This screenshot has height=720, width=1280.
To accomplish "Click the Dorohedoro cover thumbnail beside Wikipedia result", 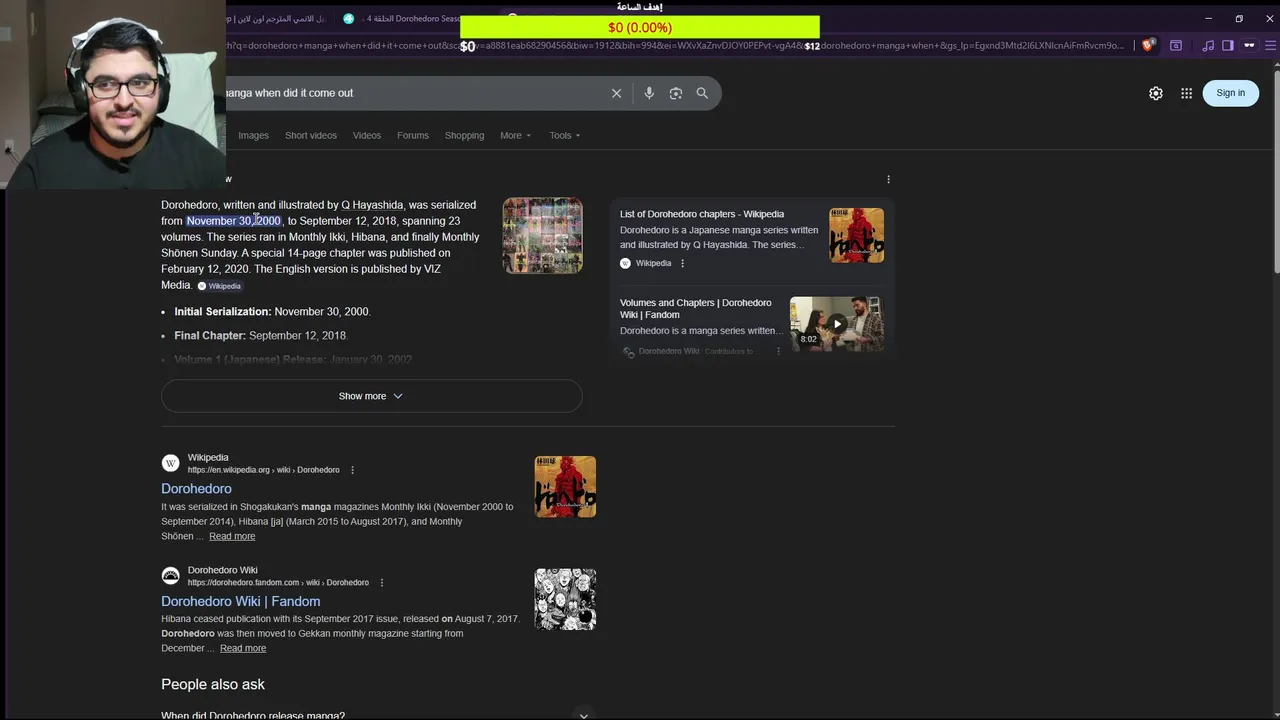I will pyautogui.click(x=565, y=487).
